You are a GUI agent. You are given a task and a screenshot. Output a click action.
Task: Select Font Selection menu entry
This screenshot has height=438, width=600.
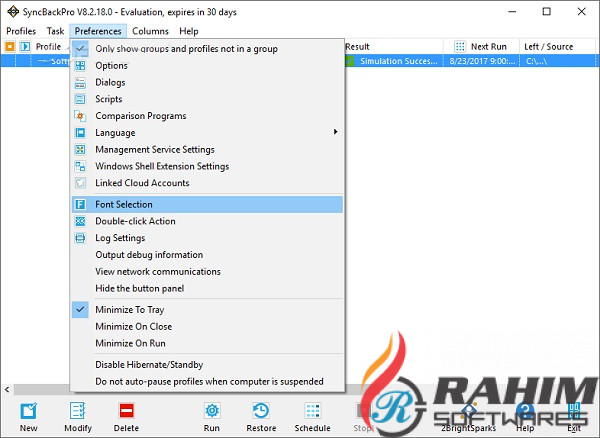[x=207, y=204]
